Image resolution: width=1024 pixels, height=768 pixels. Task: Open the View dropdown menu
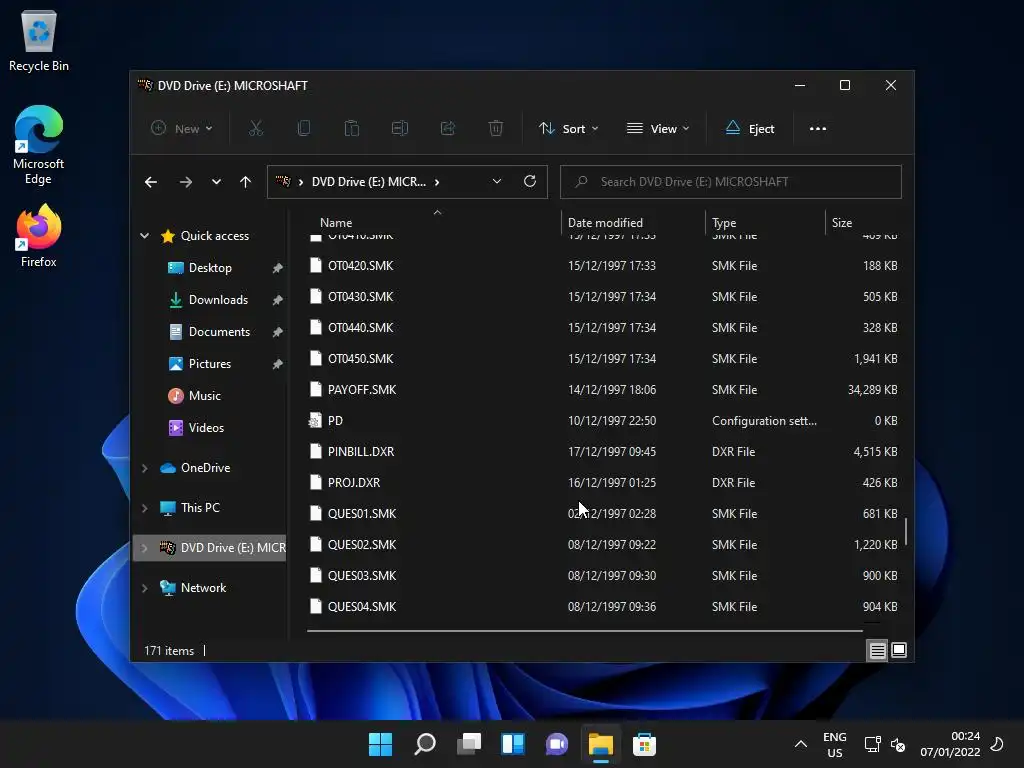pyautogui.click(x=658, y=129)
